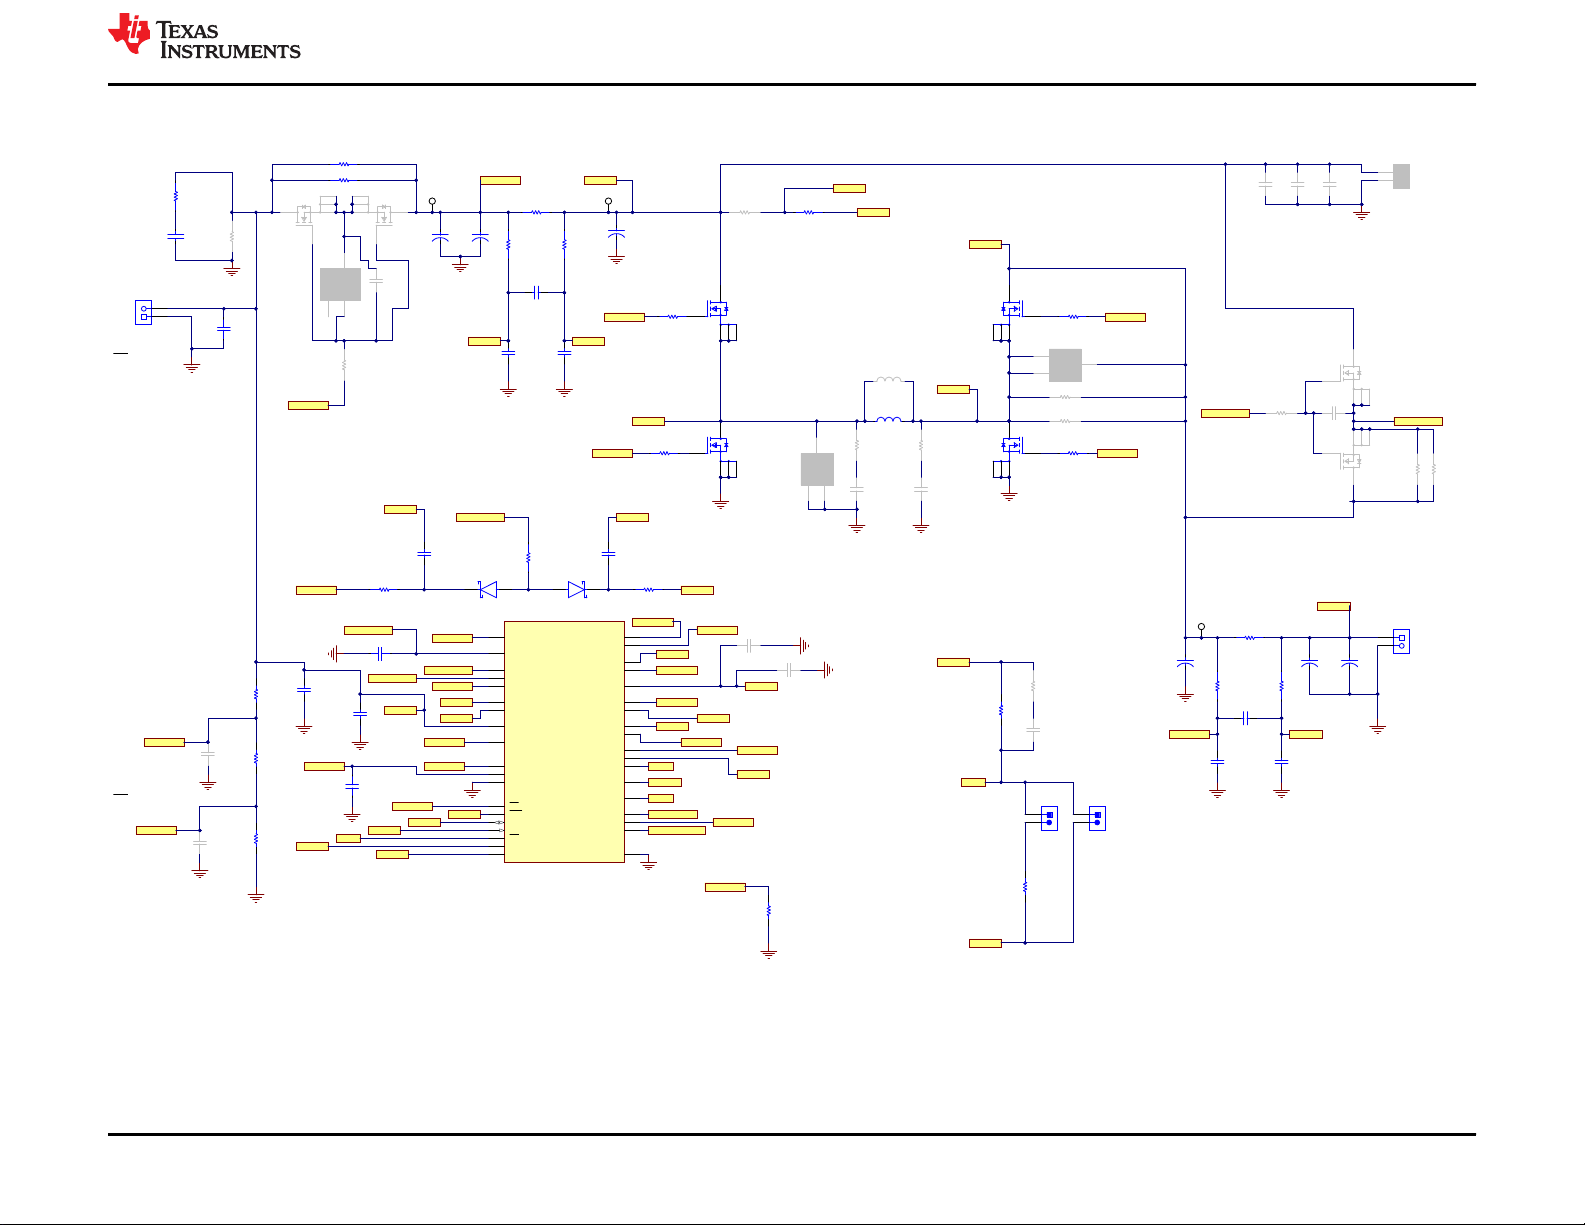This screenshot has width=1585, height=1225.
Task: Select the gray connector block at top-right corner
Action: 1401,176
